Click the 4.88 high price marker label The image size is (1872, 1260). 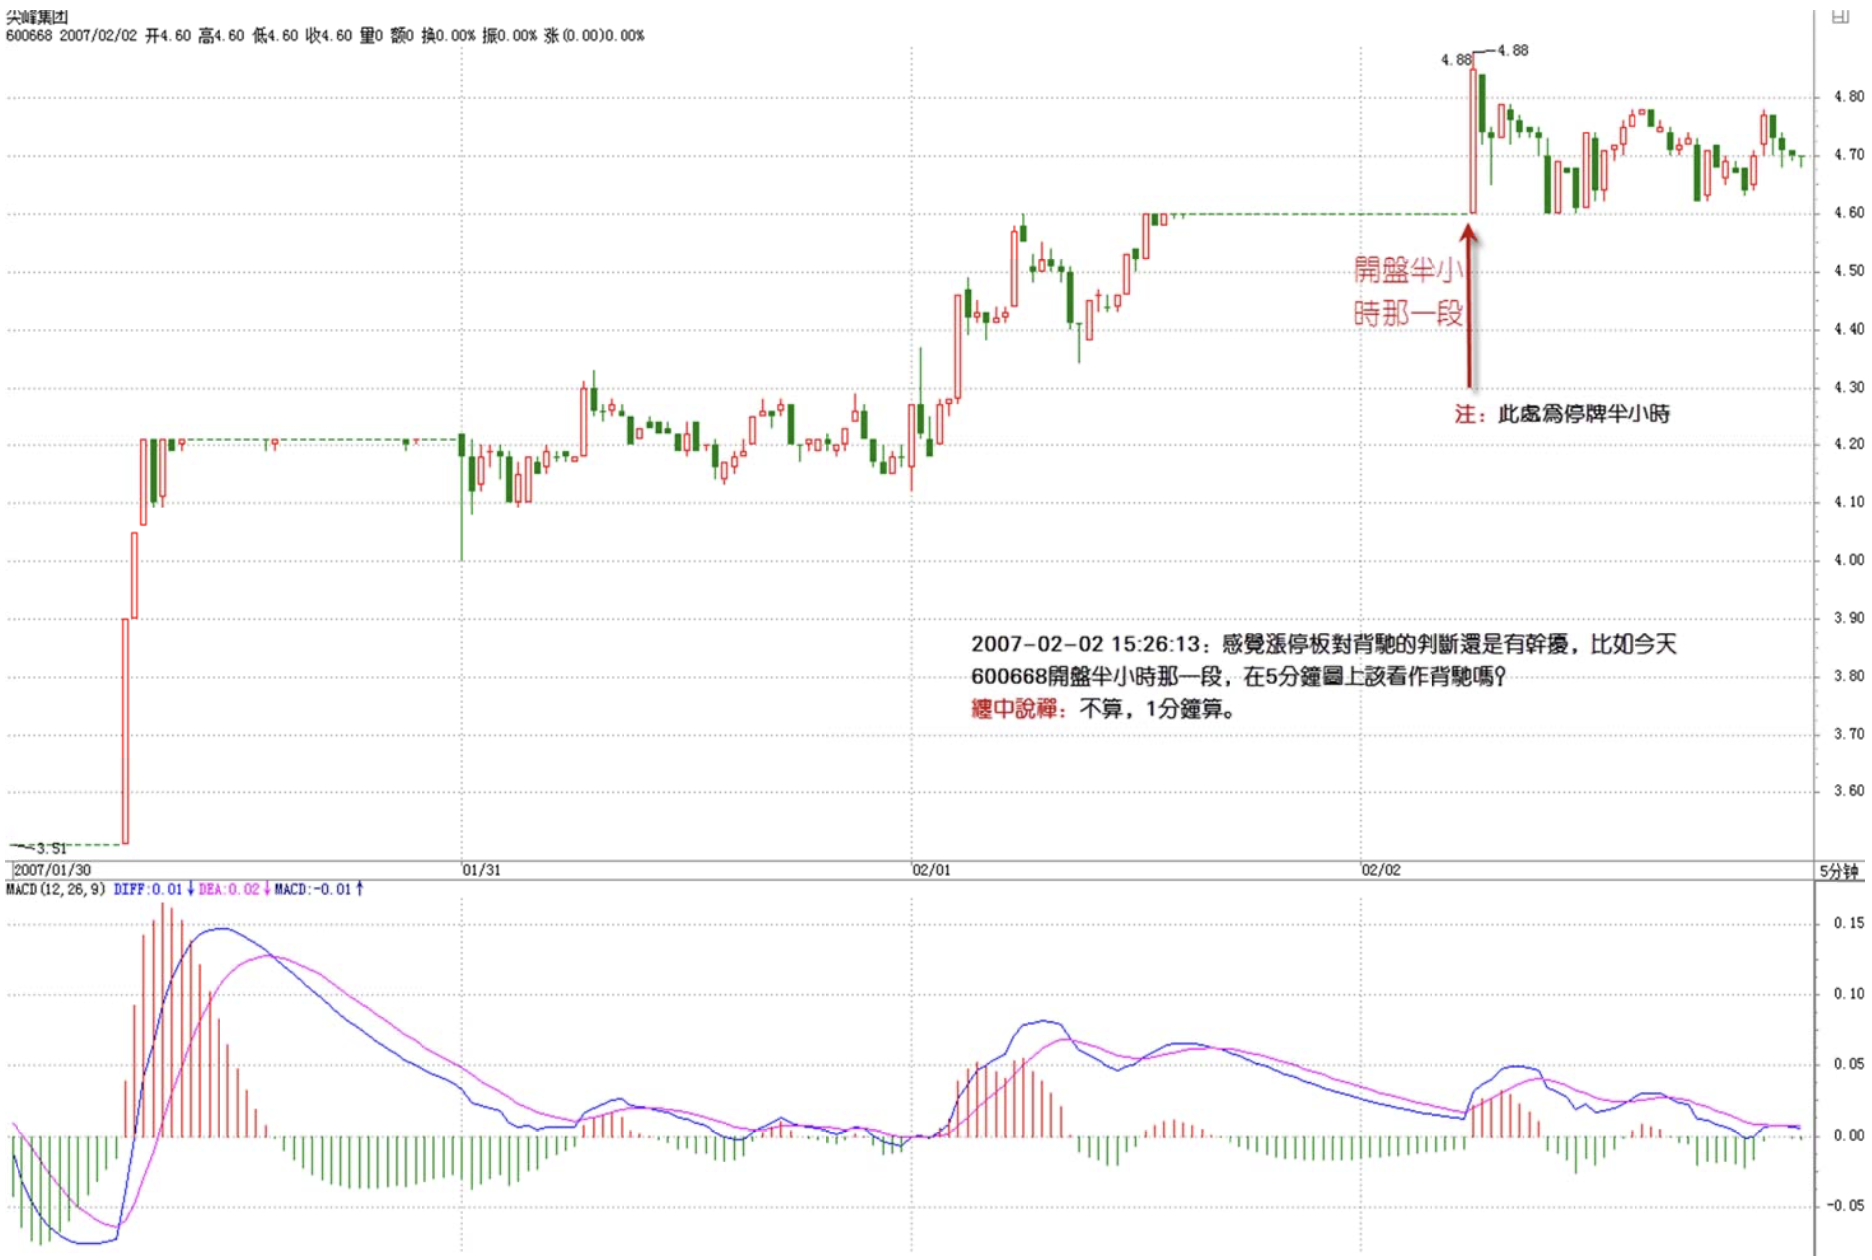tap(1512, 50)
